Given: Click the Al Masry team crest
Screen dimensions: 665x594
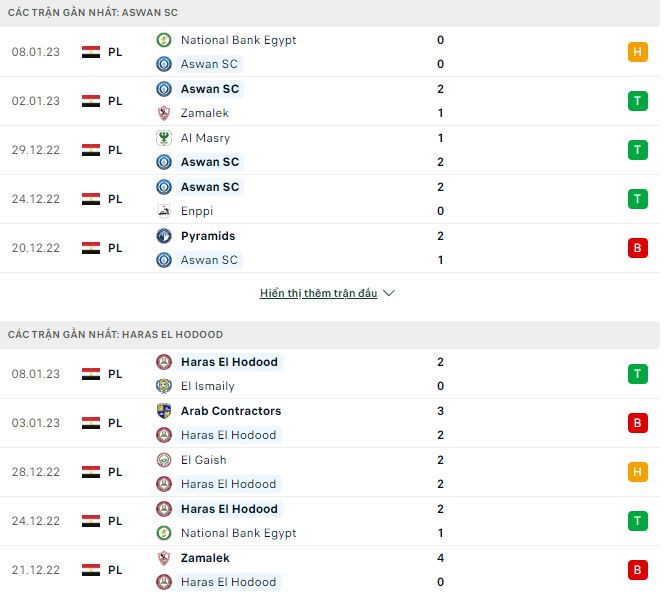Looking at the screenshot, I should (x=164, y=138).
